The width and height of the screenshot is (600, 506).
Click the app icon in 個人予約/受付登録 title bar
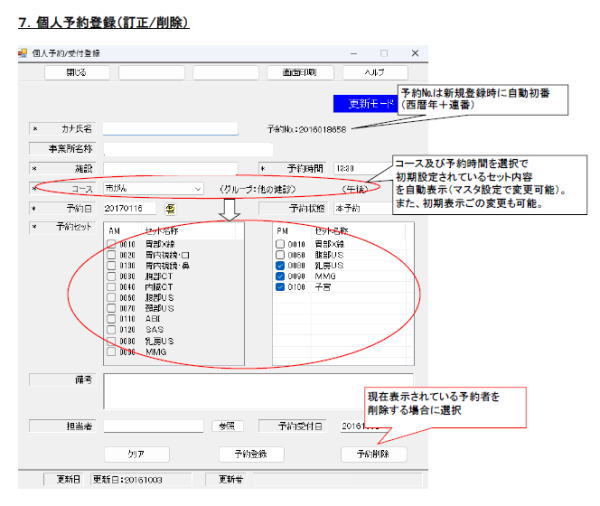[x=23, y=53]
